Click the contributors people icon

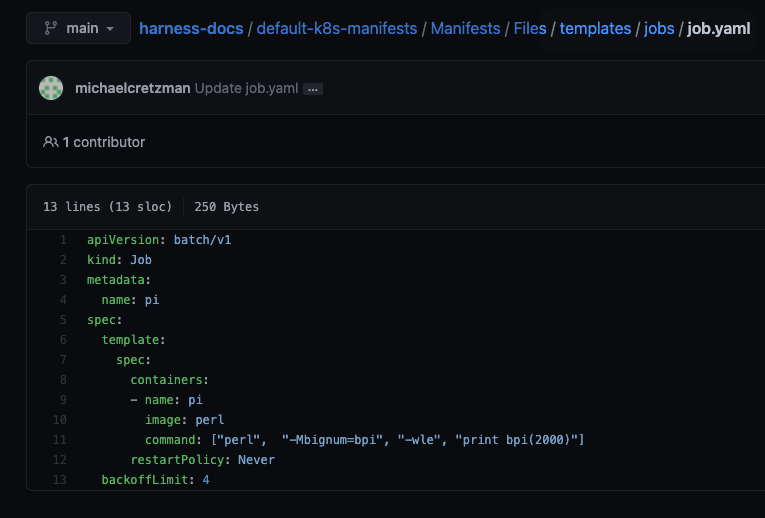[50, 142]
